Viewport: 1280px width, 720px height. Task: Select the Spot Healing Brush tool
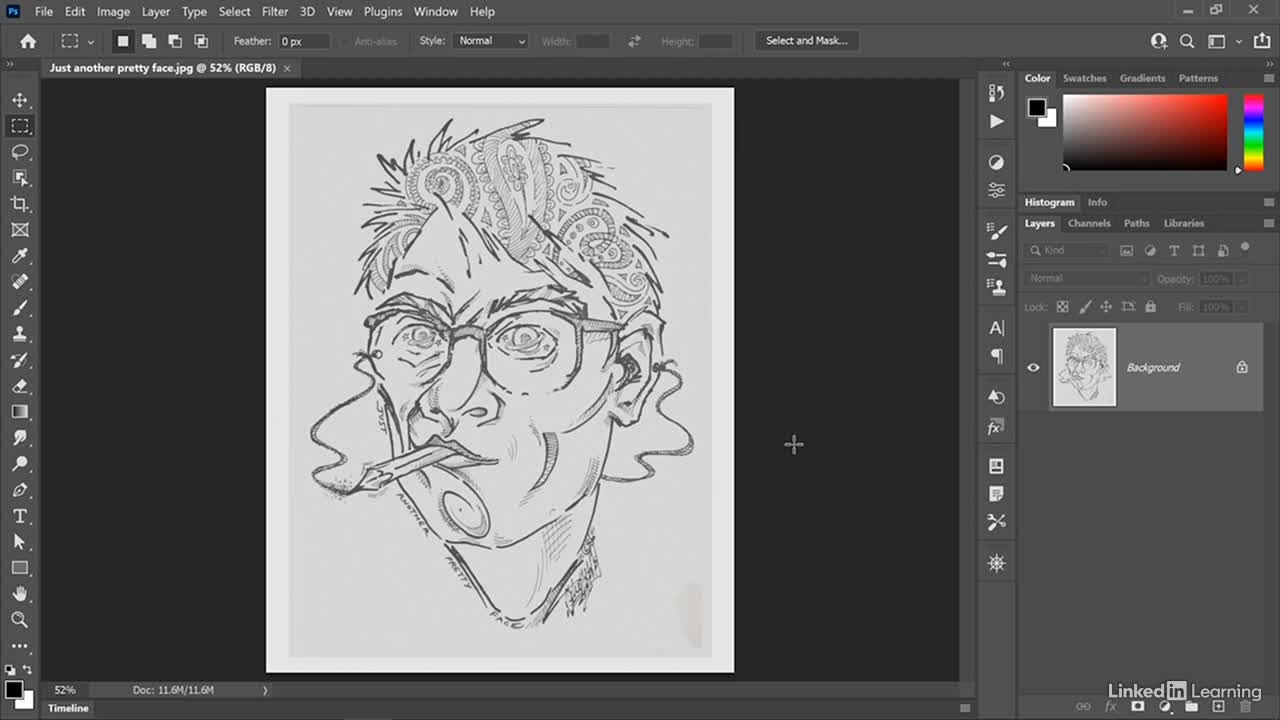tap(20, 282)
